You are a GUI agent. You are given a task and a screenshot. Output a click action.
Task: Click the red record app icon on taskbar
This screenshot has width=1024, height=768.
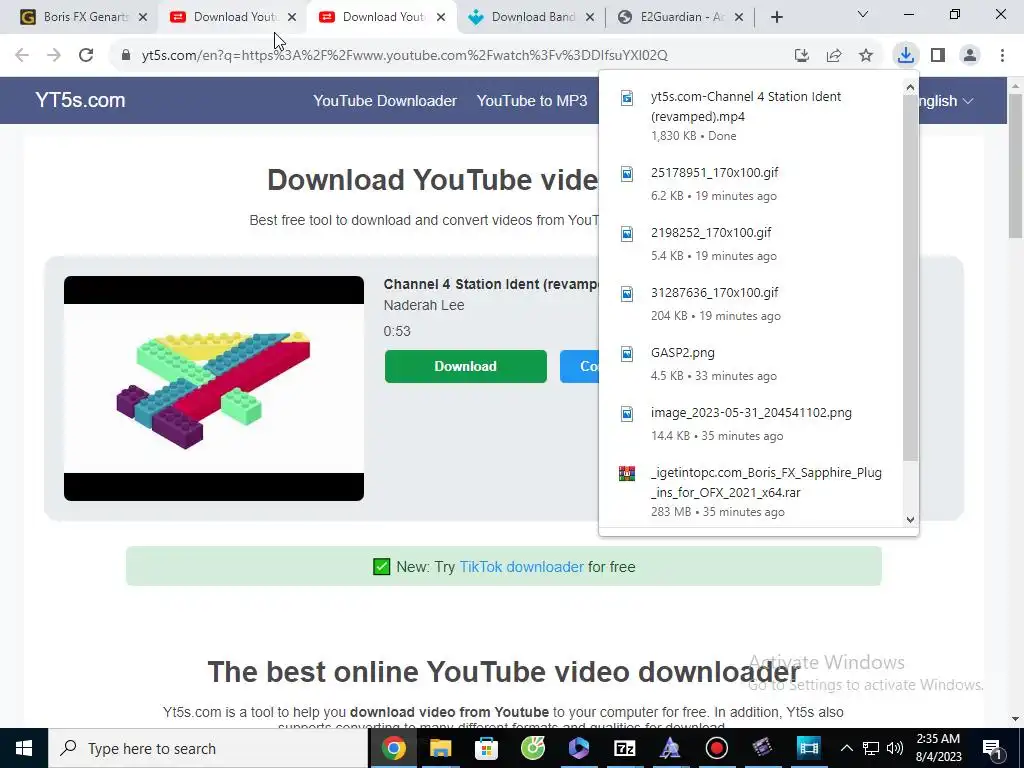716,748
